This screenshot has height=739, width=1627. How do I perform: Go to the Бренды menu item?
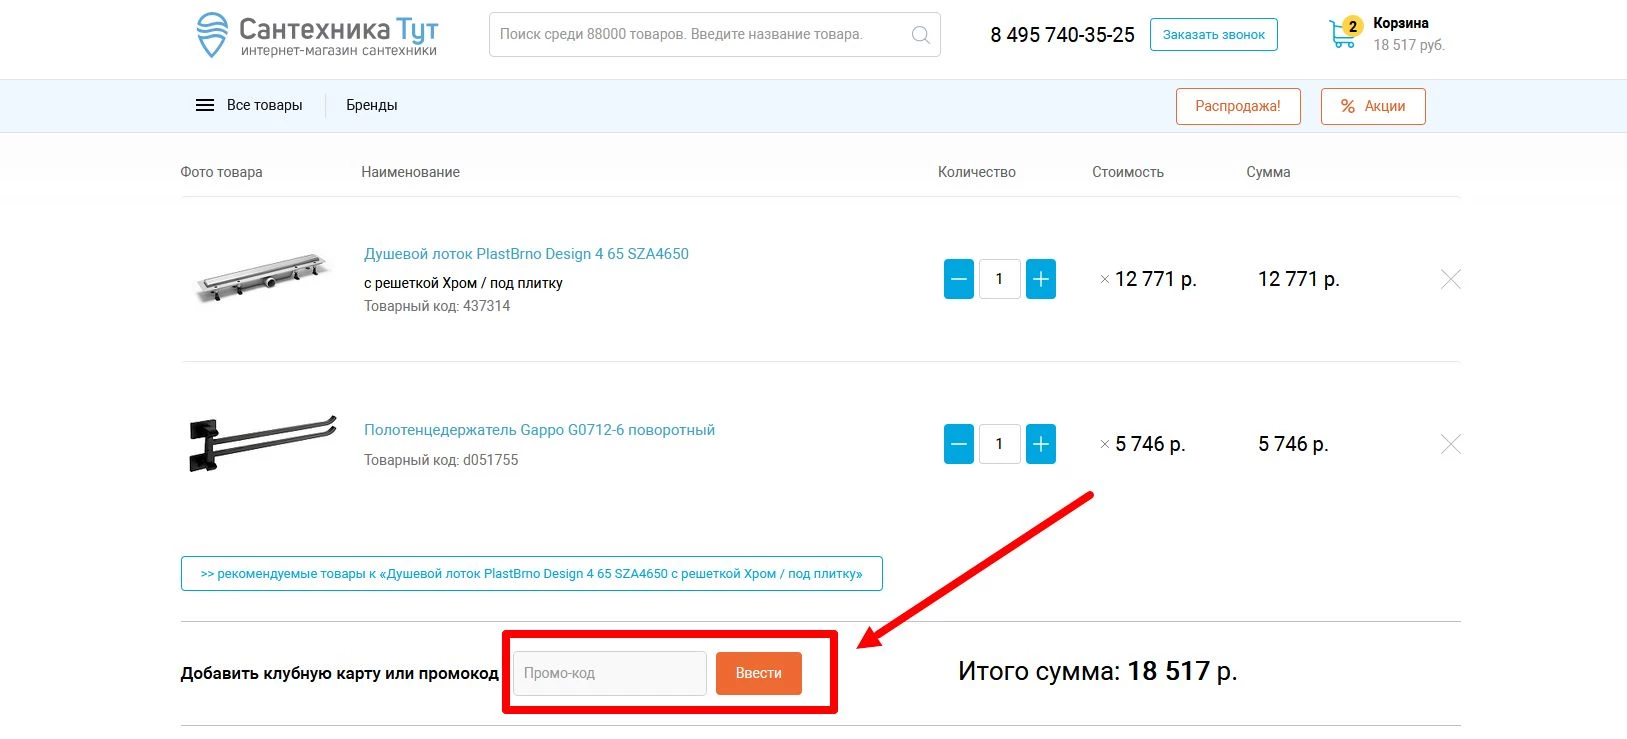click(x=372, y=105)
